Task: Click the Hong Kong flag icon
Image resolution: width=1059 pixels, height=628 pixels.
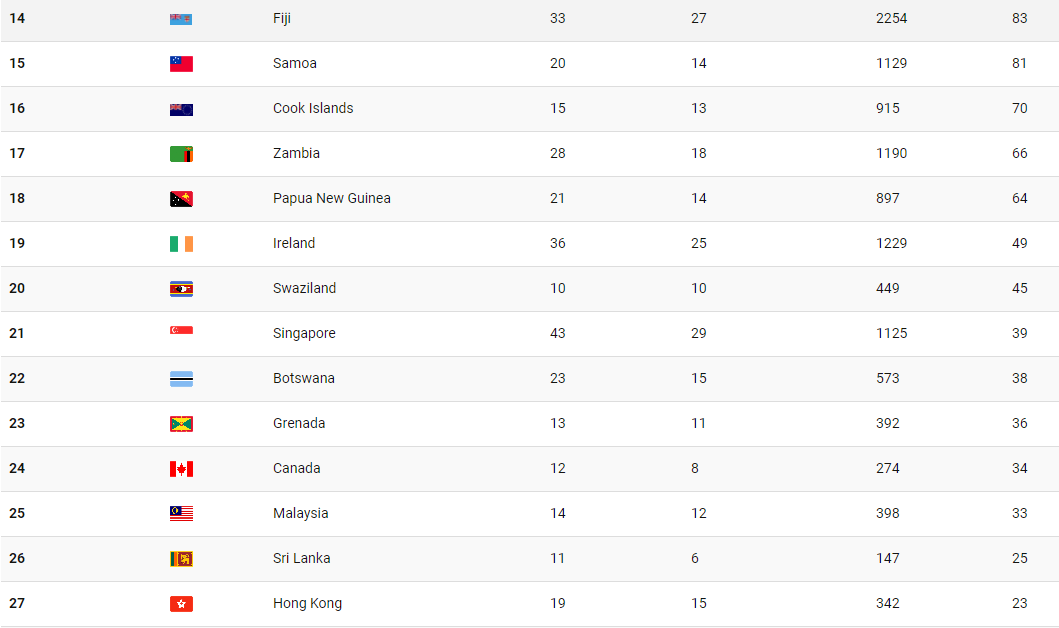Action: click(x=181, y=604)
